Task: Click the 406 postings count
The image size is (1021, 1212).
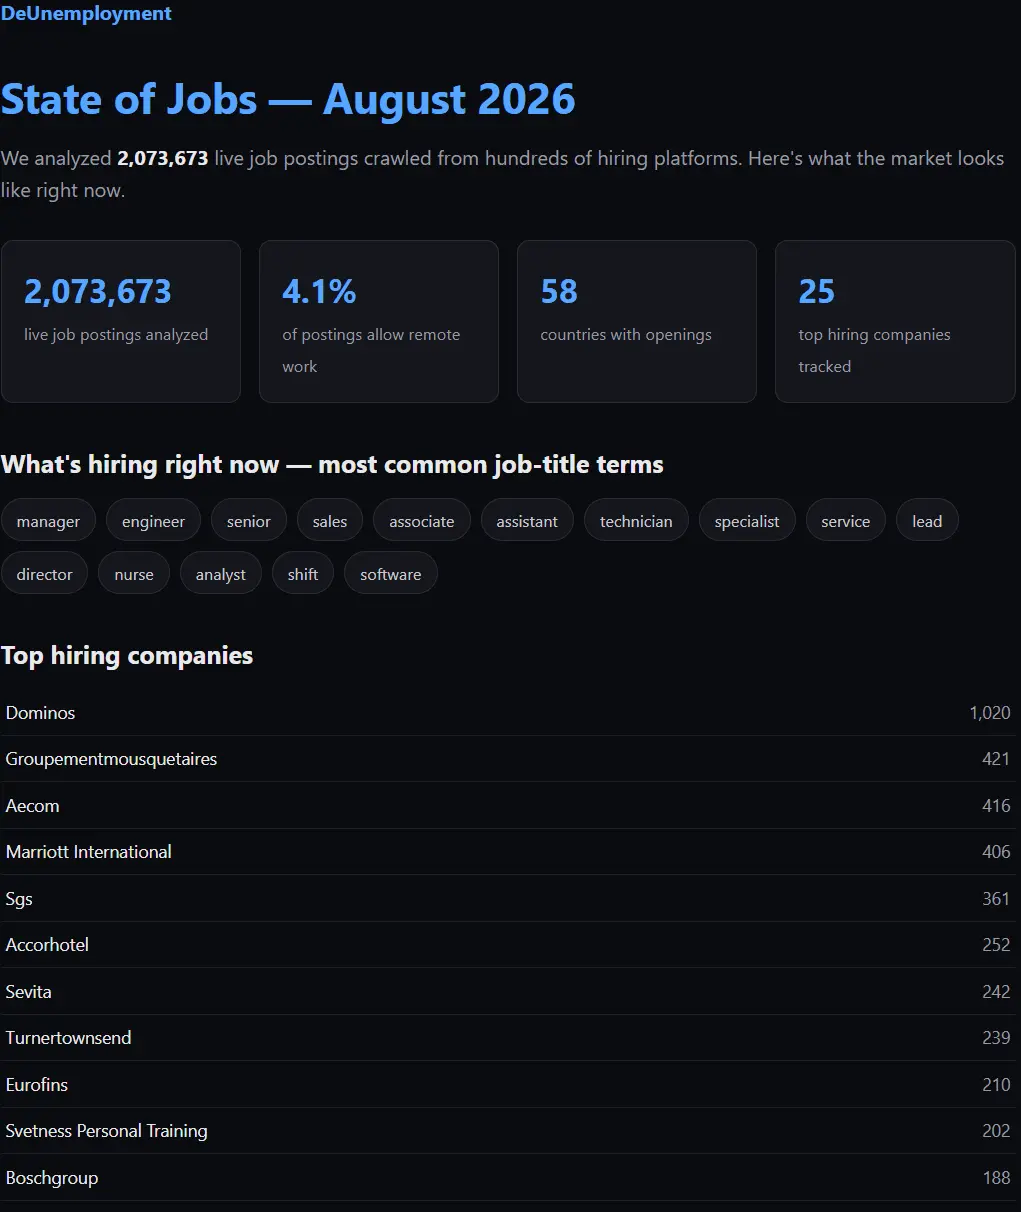Action: tap(996, 852)
